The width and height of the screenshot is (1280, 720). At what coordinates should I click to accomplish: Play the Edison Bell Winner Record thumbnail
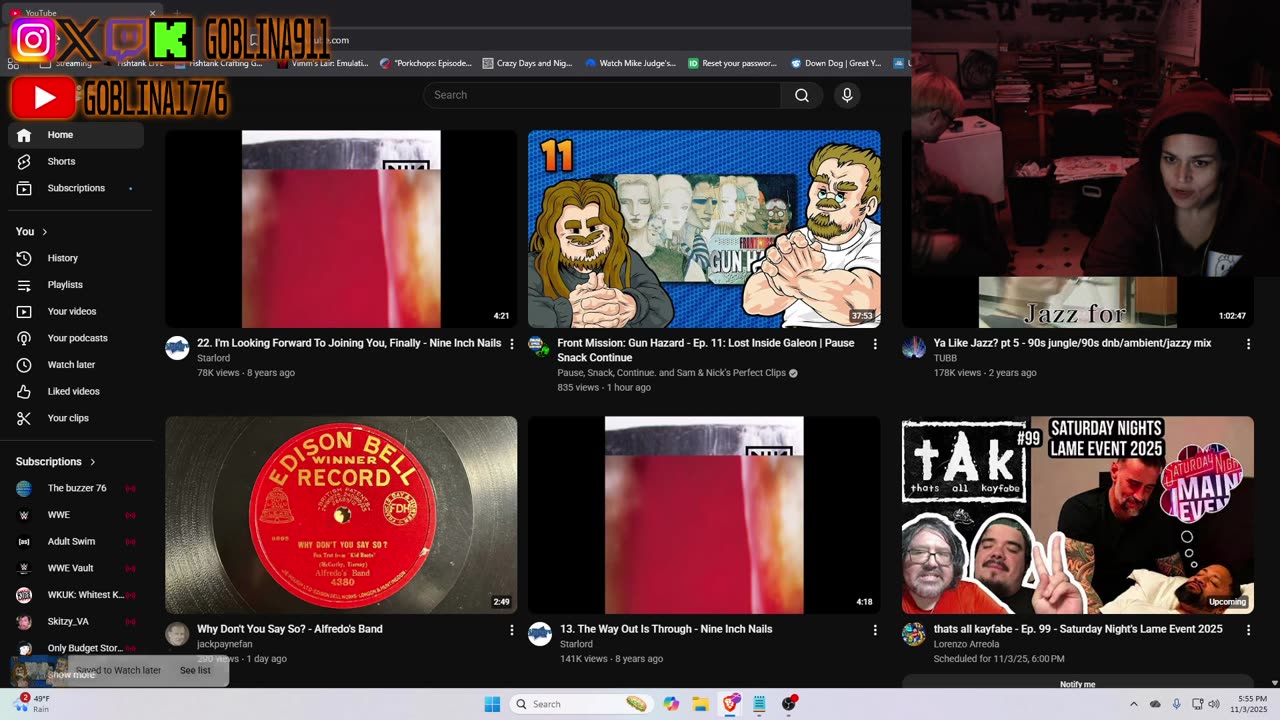341,515
